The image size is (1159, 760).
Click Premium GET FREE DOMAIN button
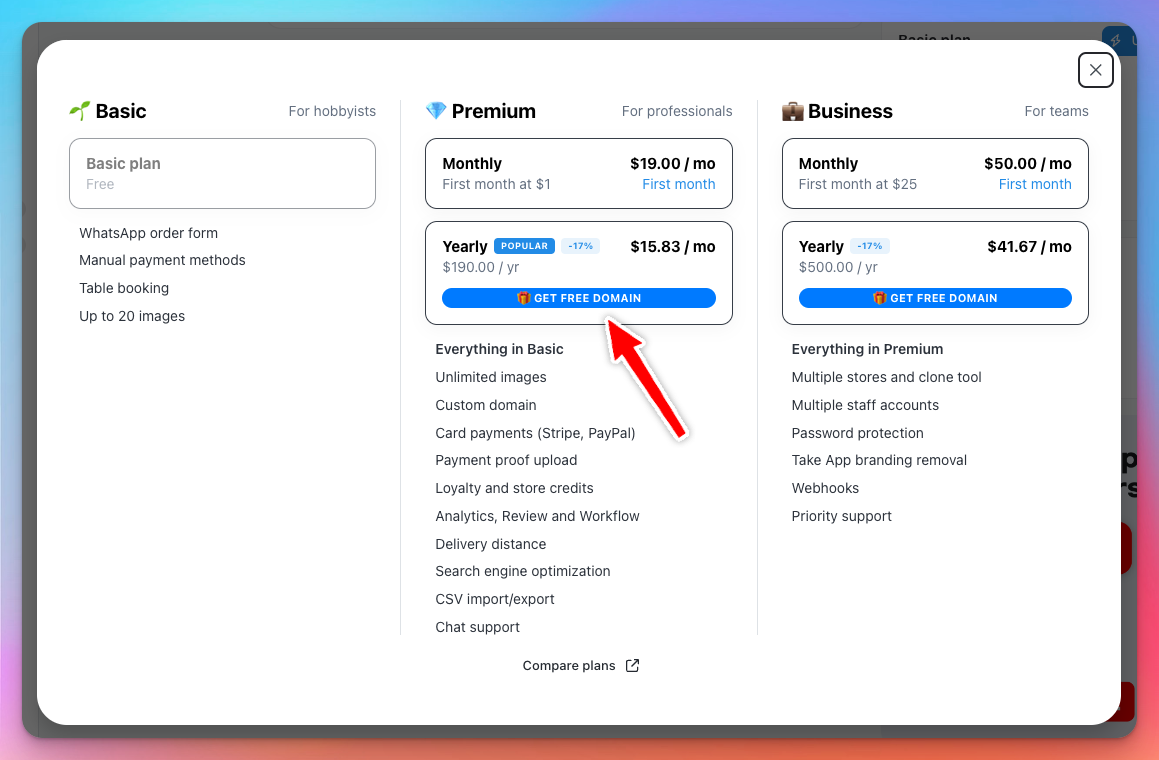point(579,298)
